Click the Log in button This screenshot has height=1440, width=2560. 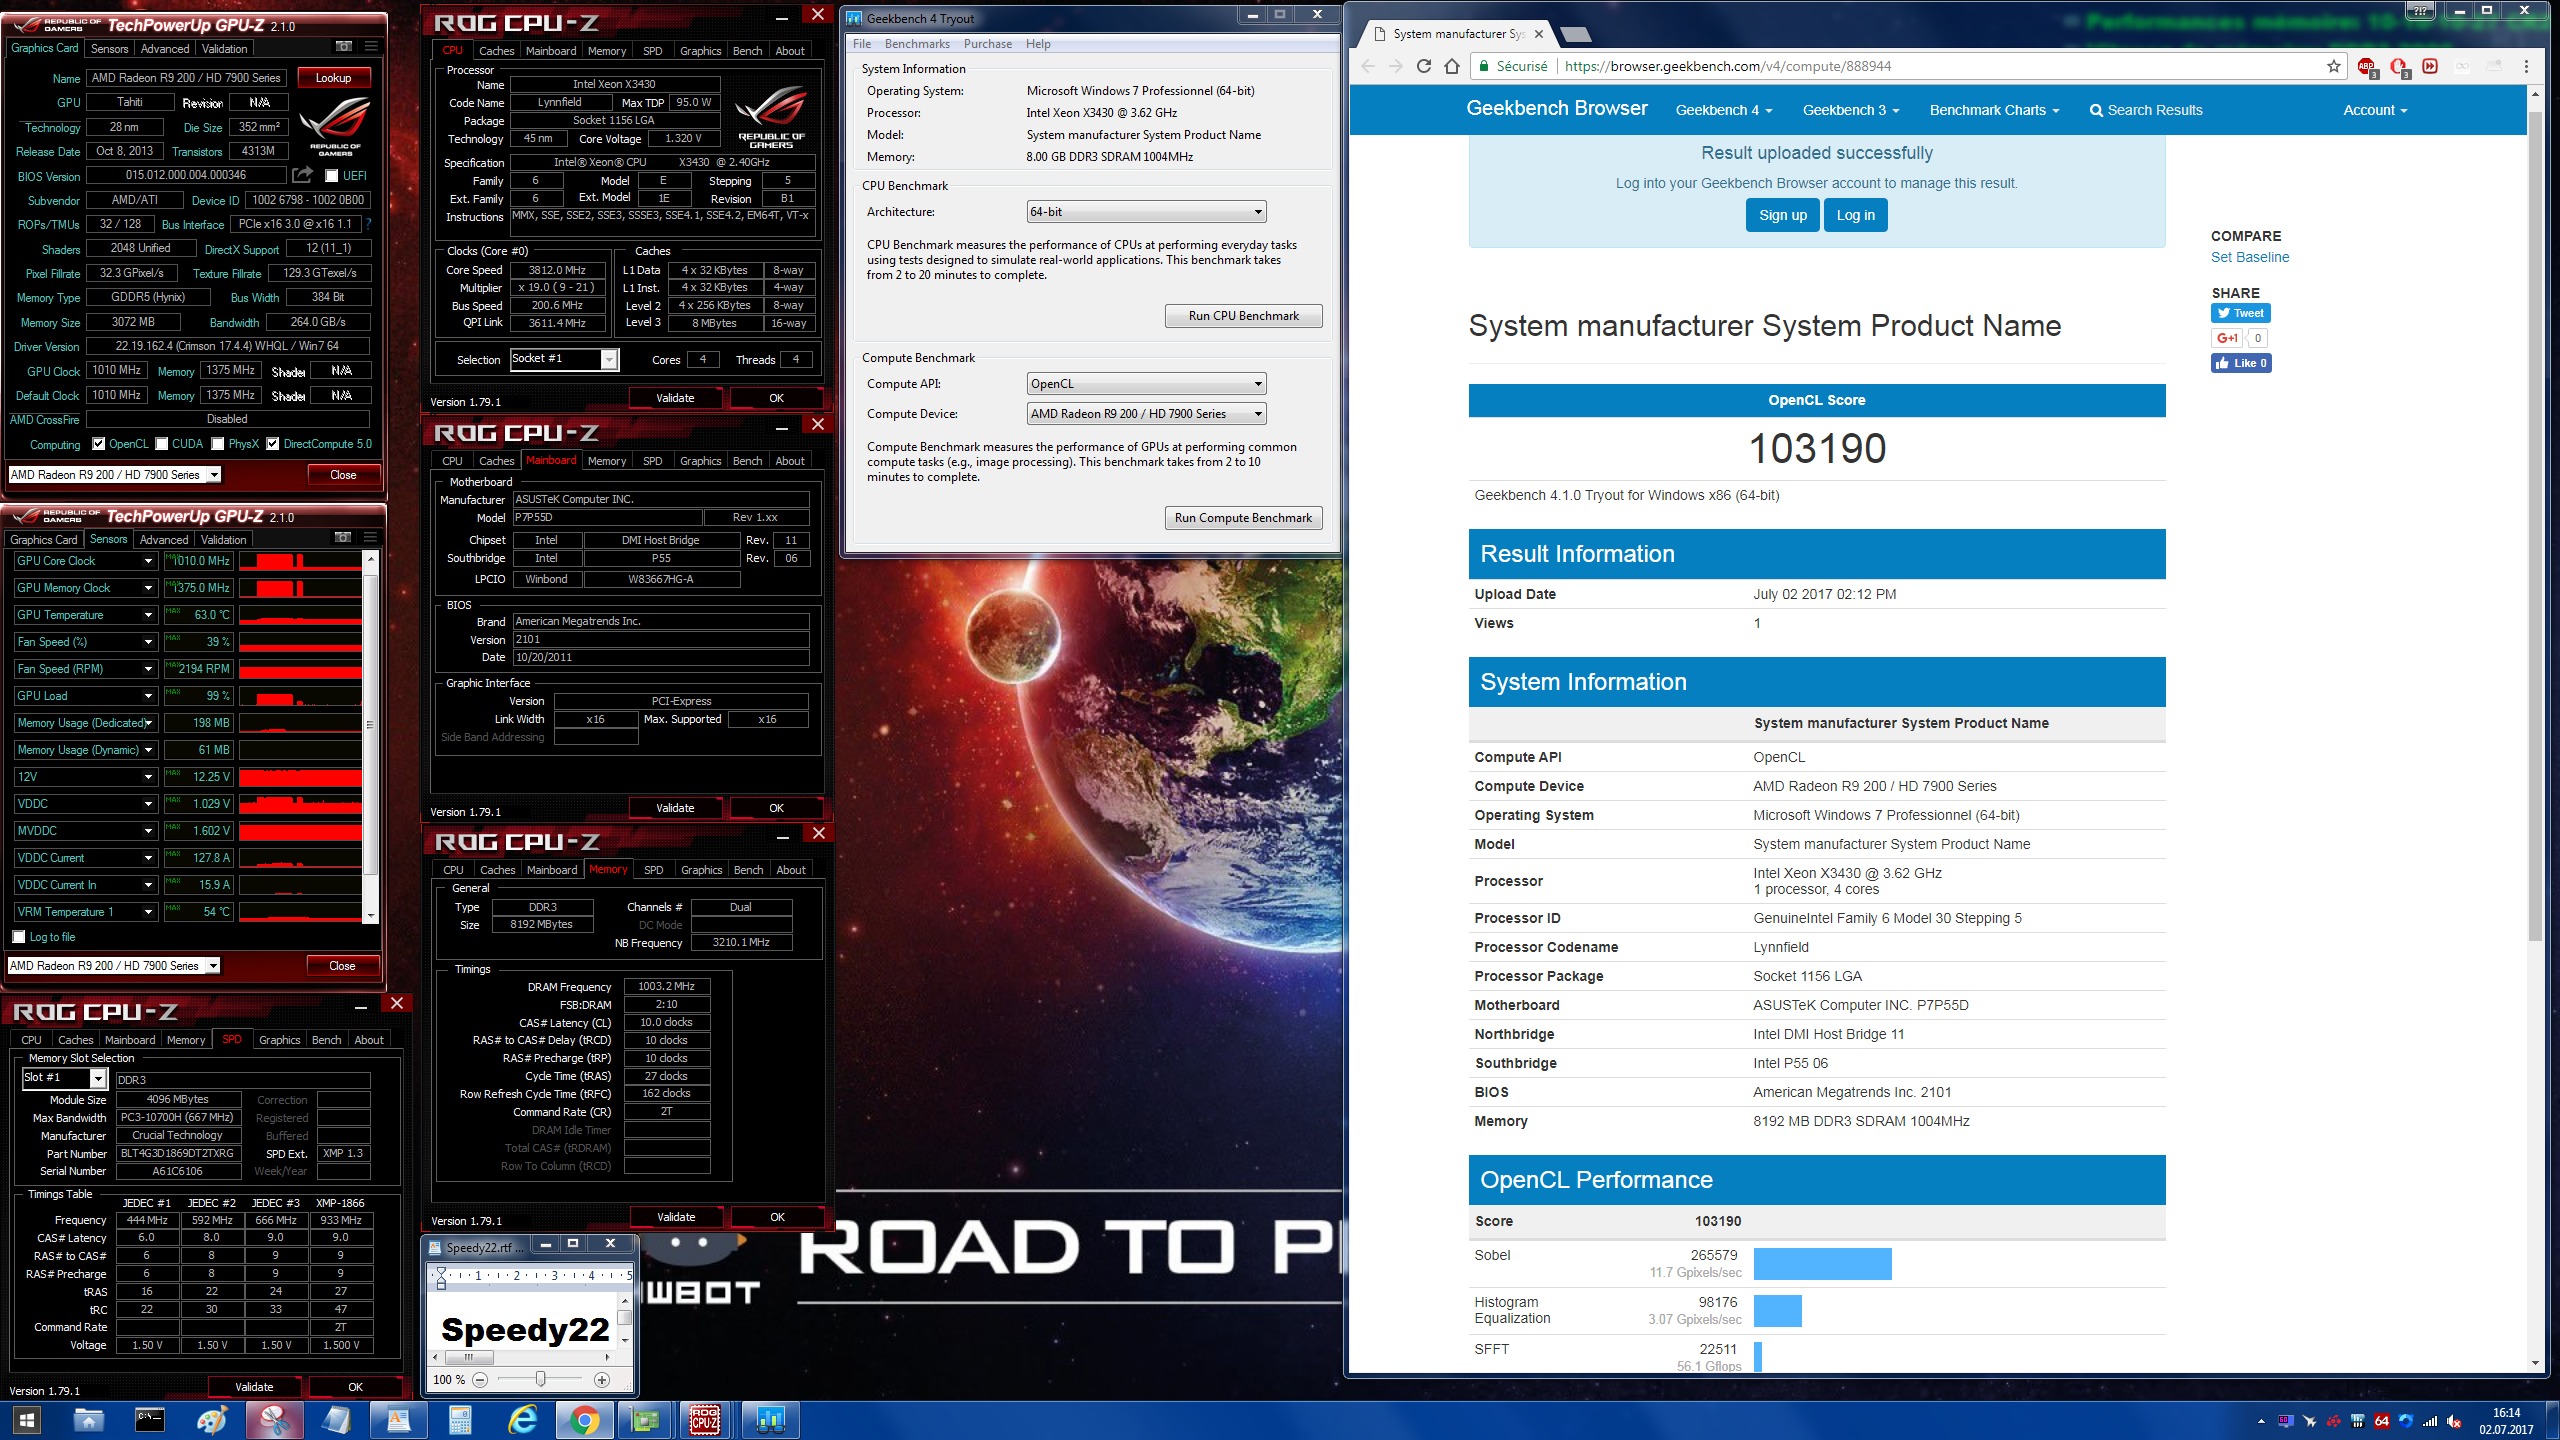tap(1855, 215)
